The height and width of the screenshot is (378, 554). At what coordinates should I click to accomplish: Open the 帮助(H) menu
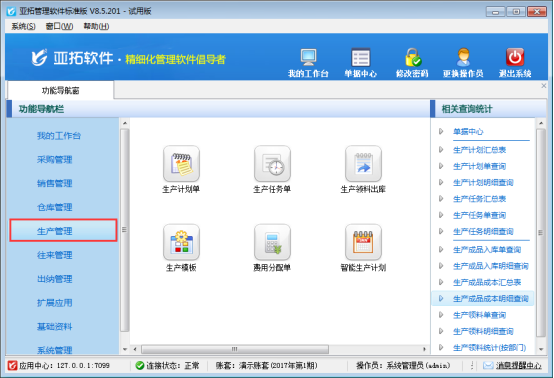pos(96,26)
